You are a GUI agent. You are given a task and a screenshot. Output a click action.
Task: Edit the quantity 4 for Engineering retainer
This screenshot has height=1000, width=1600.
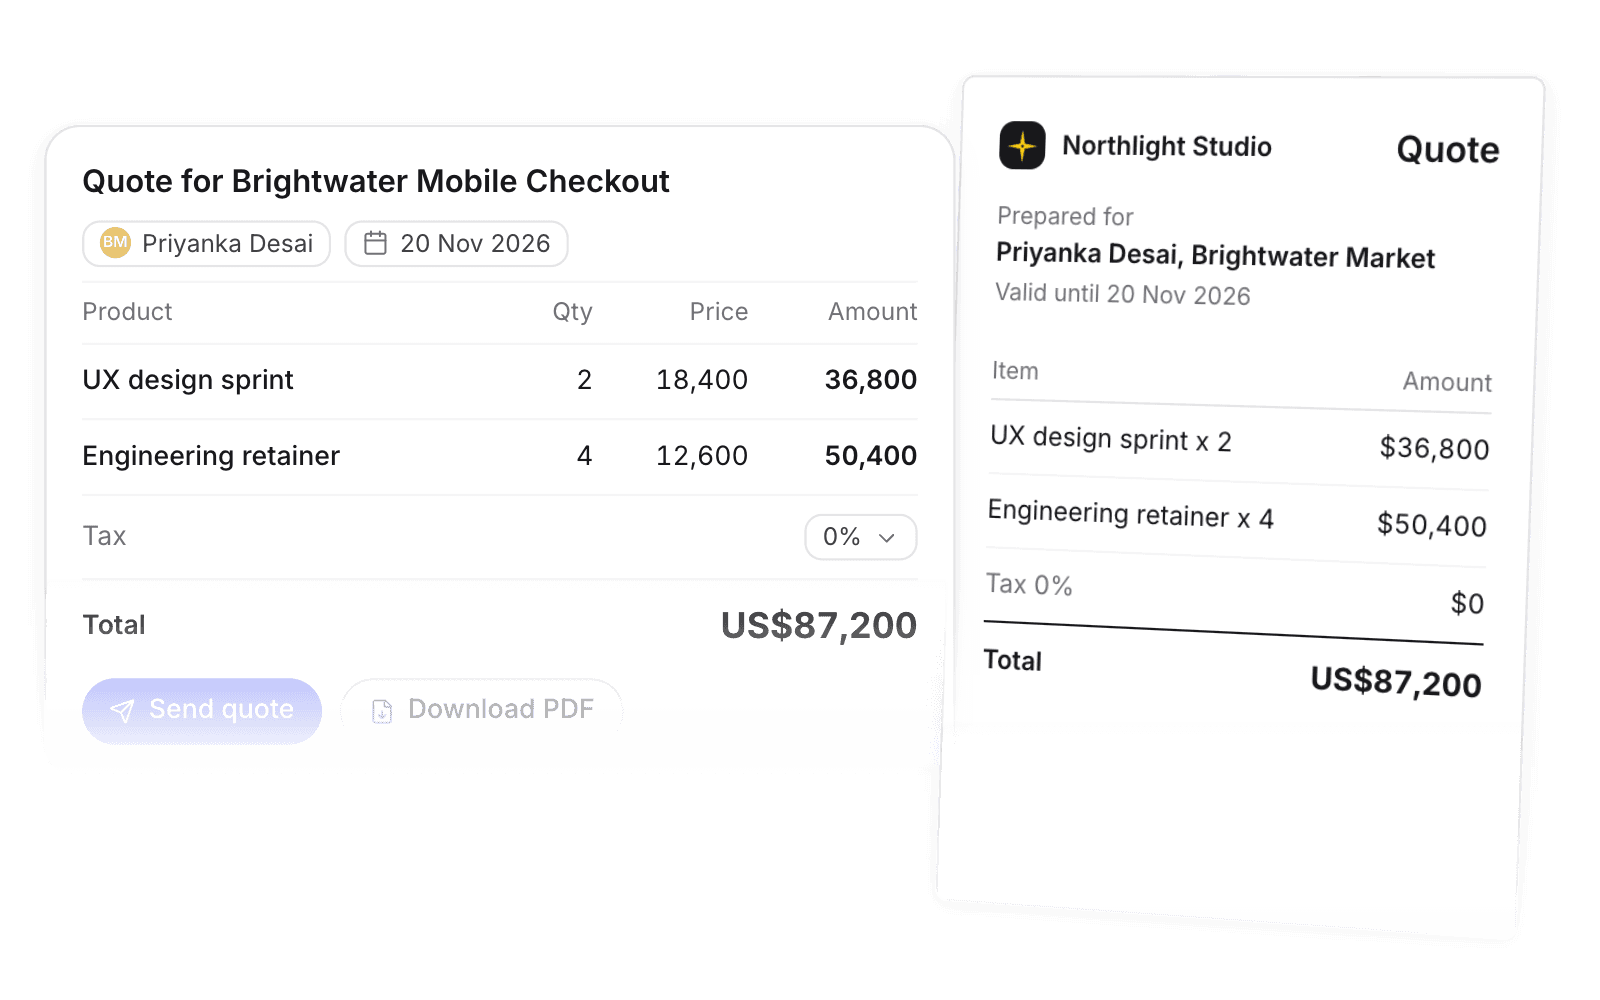584,456
